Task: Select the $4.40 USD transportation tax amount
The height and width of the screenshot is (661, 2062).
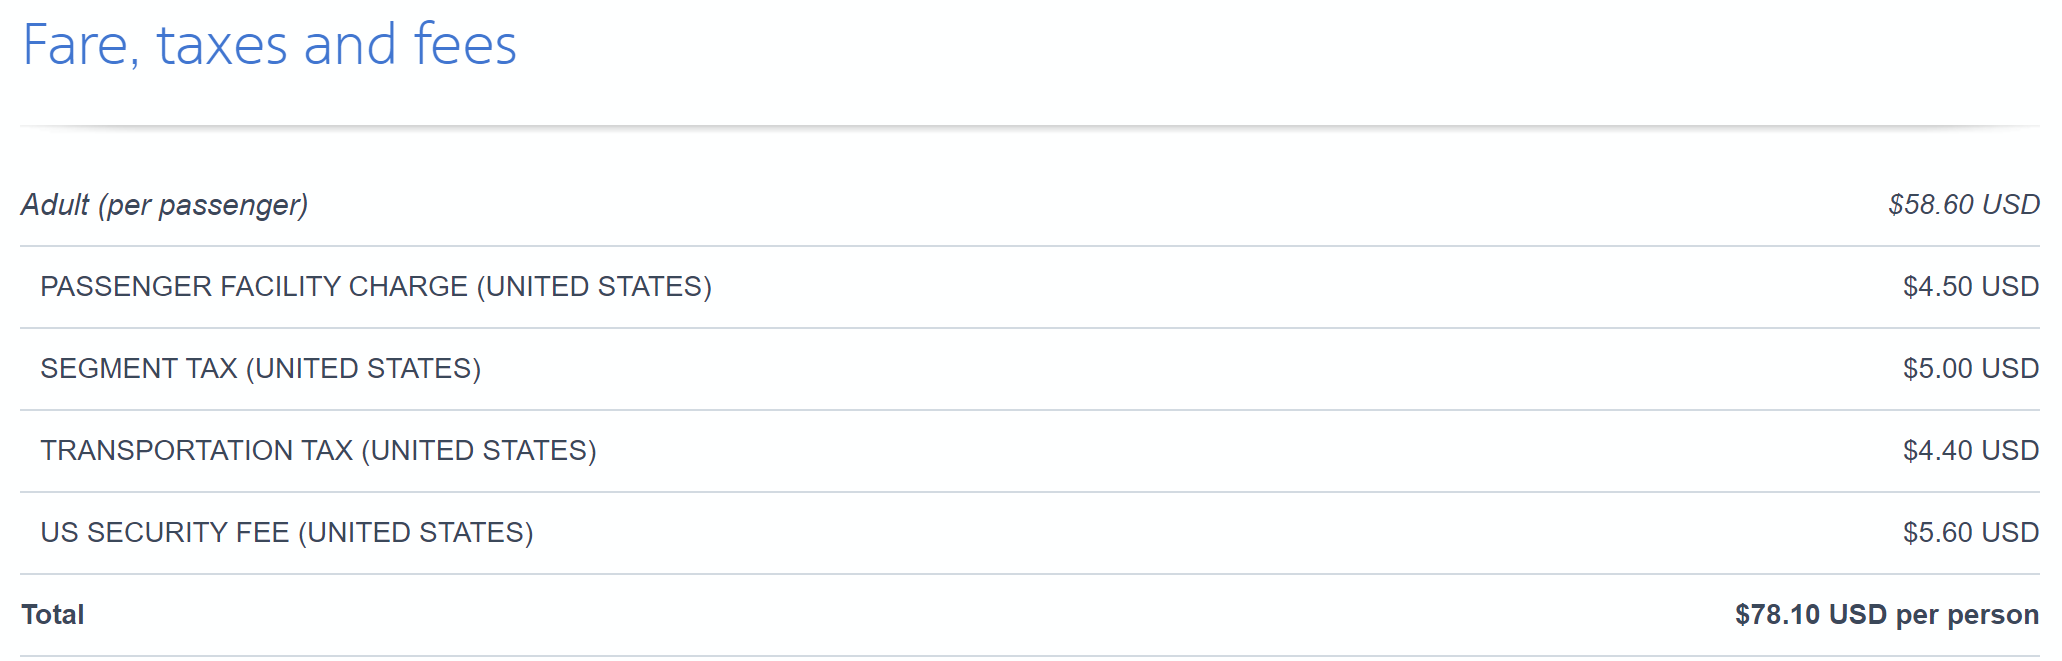Action: point(1970,451)
